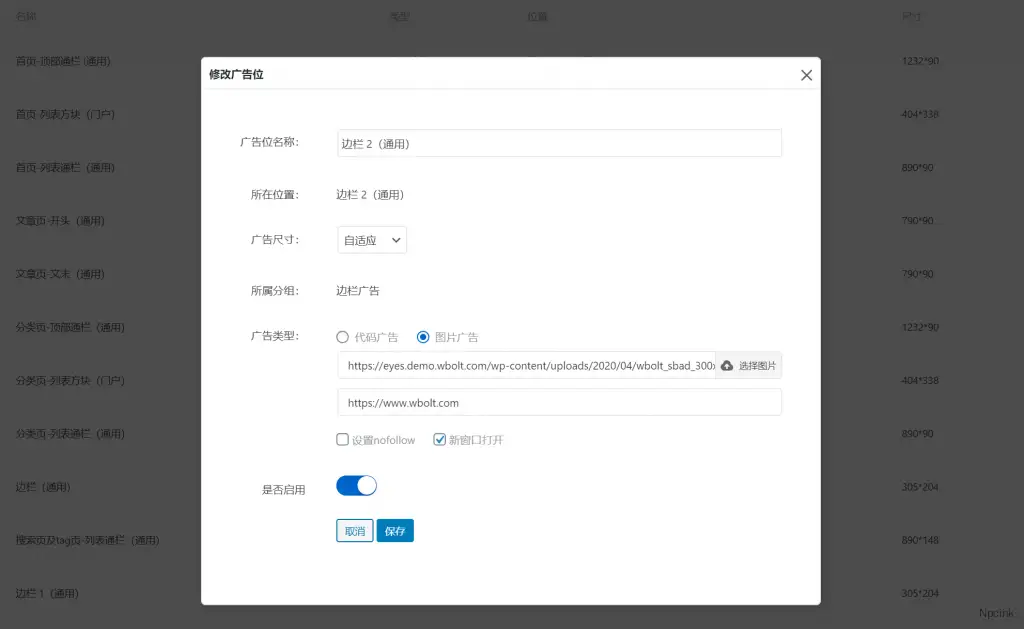Click the 保存 button

point(395,531)
